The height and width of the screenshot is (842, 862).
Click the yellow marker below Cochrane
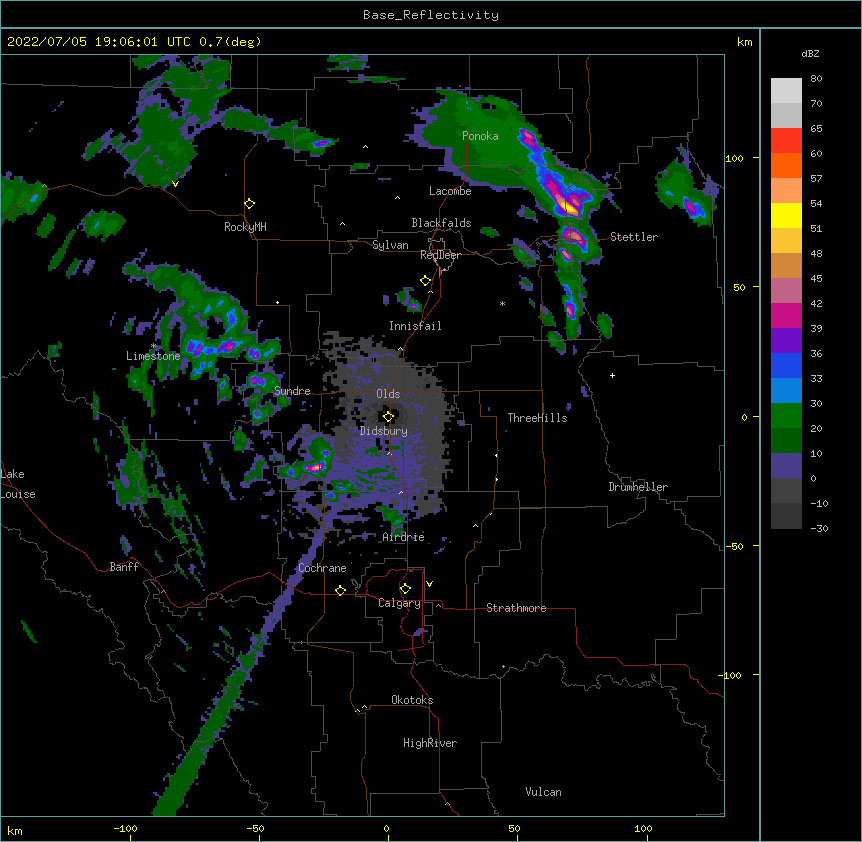point(340,590)
